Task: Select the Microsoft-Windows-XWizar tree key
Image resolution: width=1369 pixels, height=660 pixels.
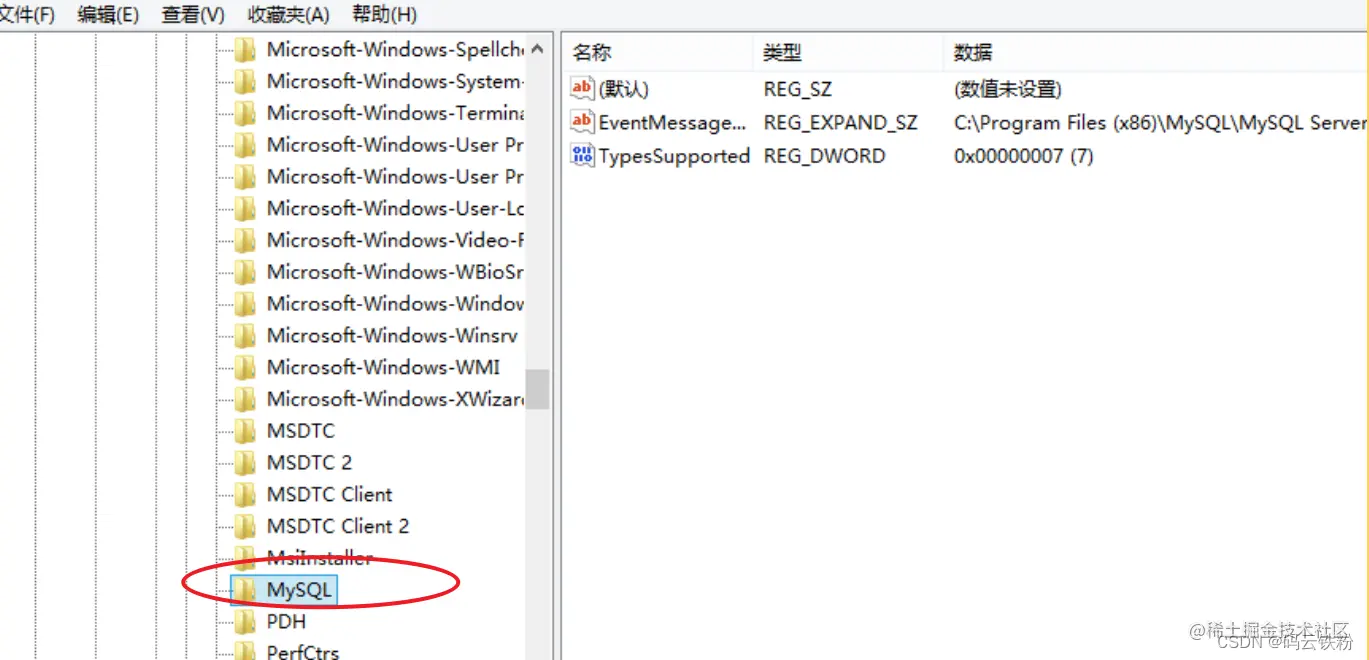Action: (x=395, y=399)
